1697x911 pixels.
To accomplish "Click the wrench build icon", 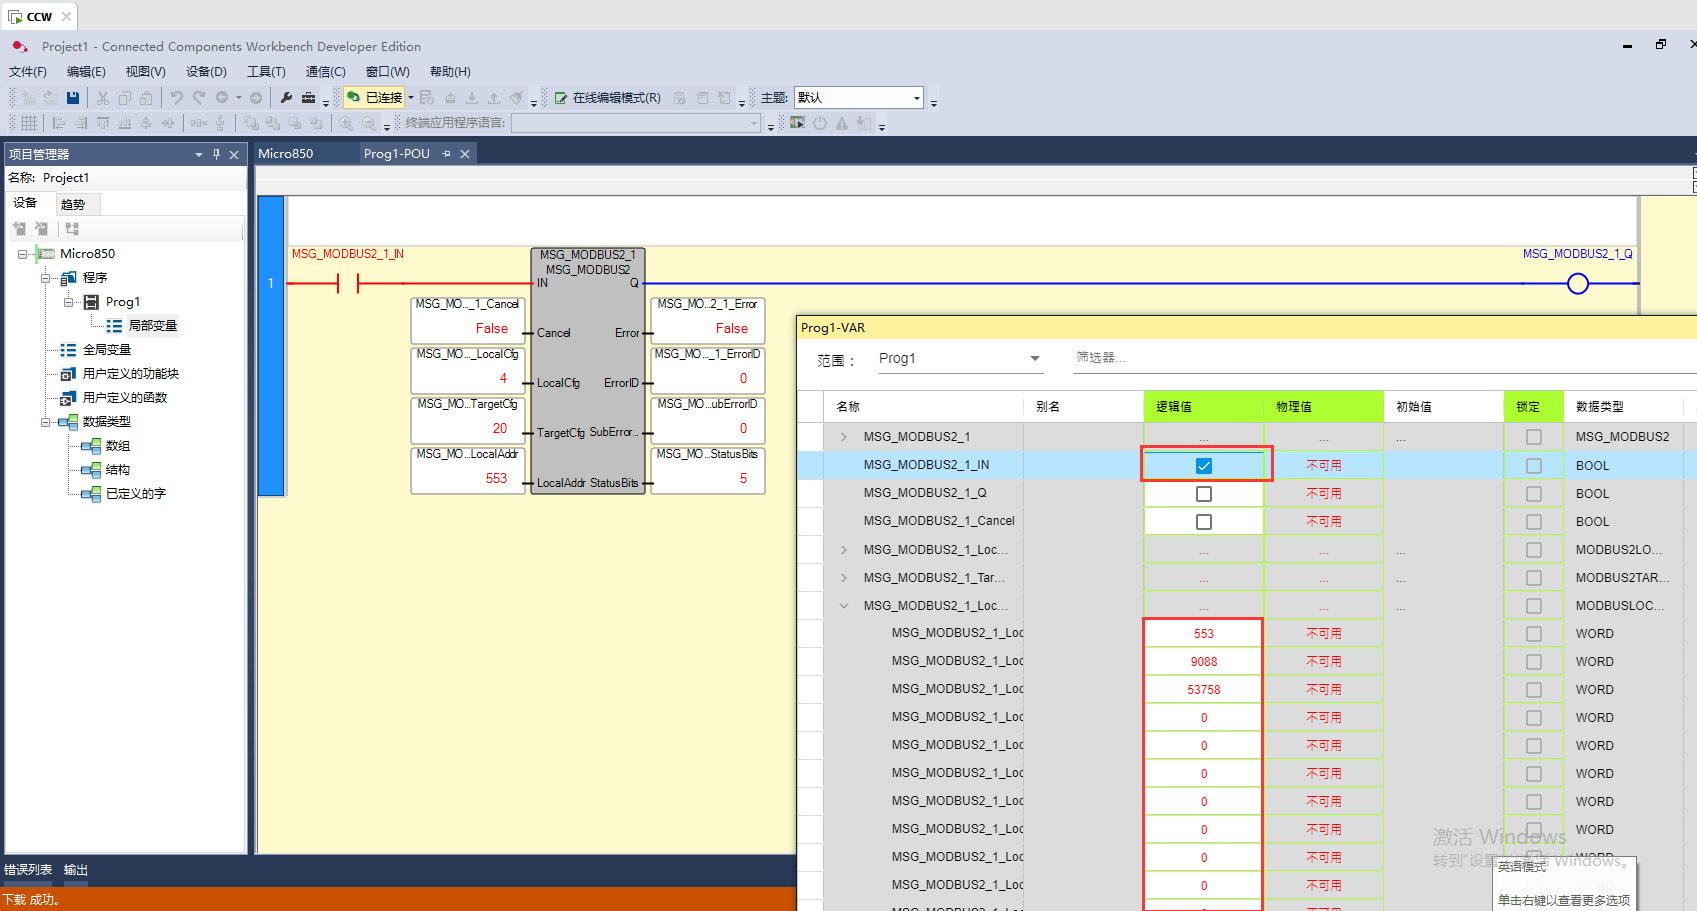I will [x=286, y=98].
